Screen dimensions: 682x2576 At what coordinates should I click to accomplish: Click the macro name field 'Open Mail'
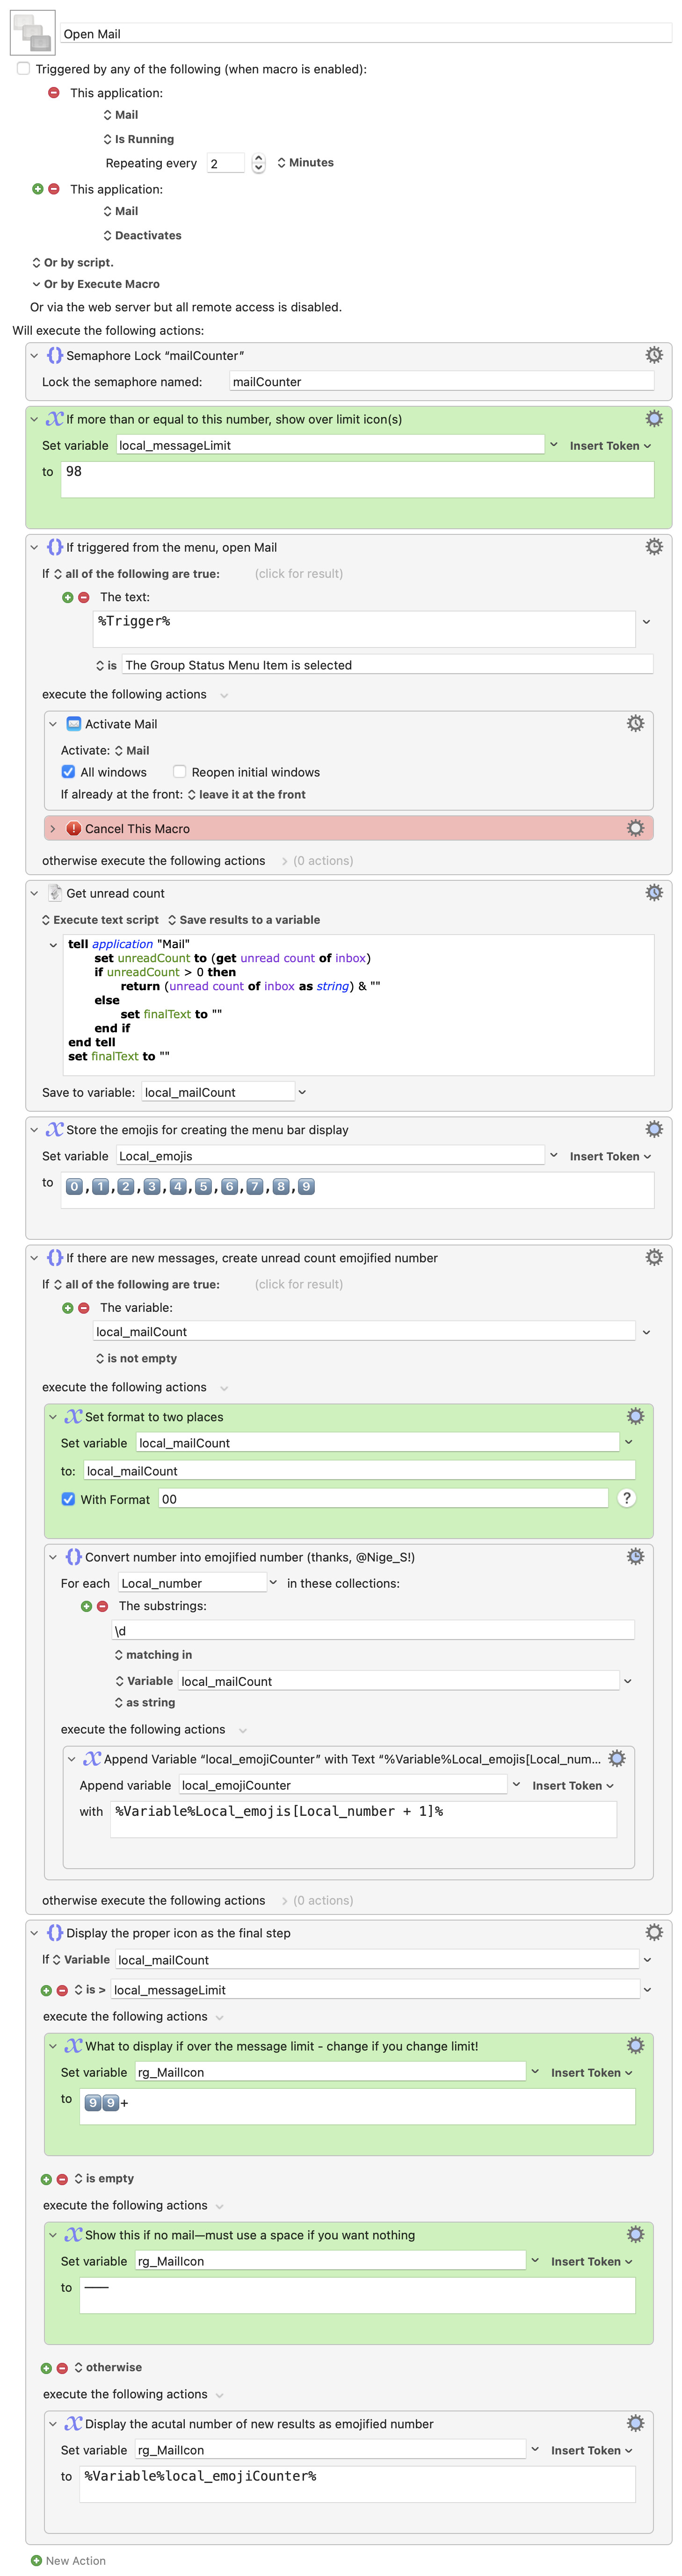[x=365, y=34]
